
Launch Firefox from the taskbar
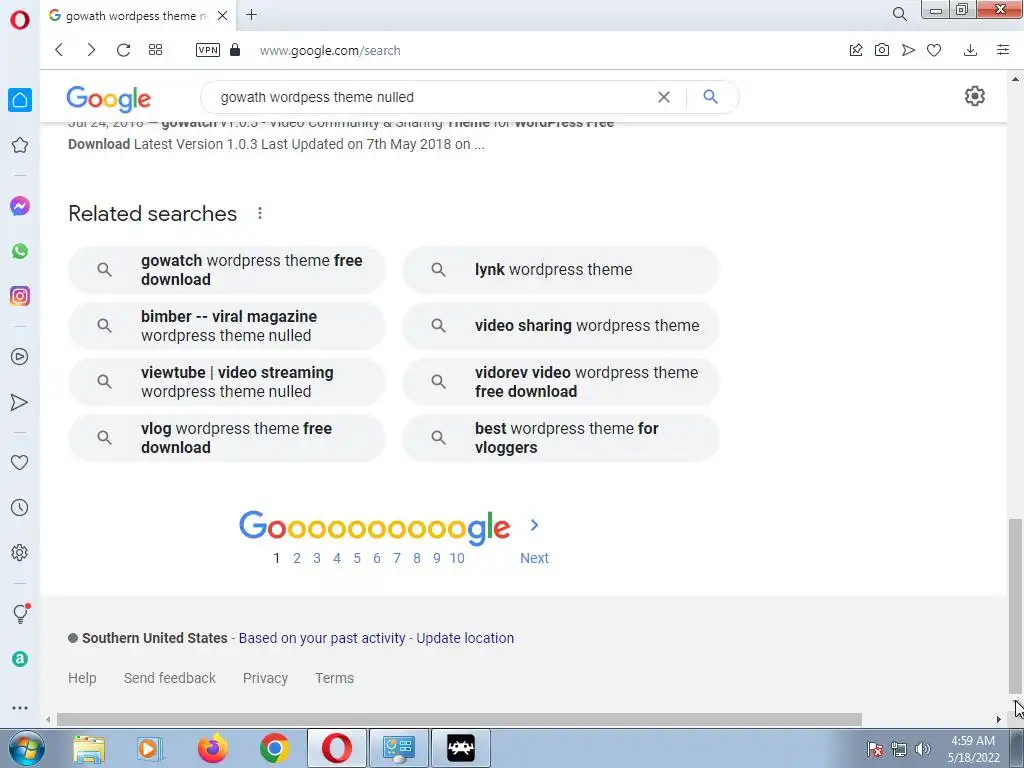pyautogui.click(x=213, y=748)
